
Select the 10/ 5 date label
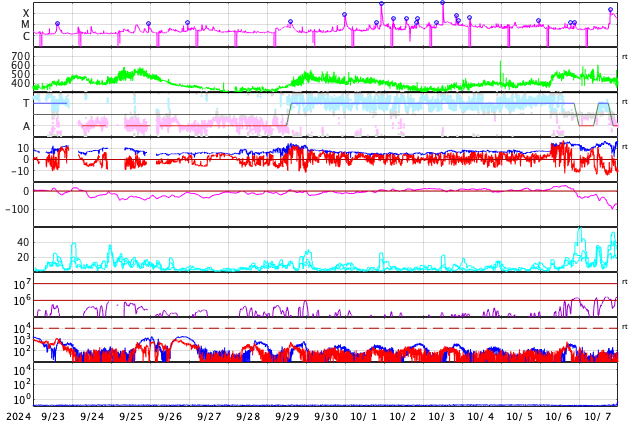520,417
